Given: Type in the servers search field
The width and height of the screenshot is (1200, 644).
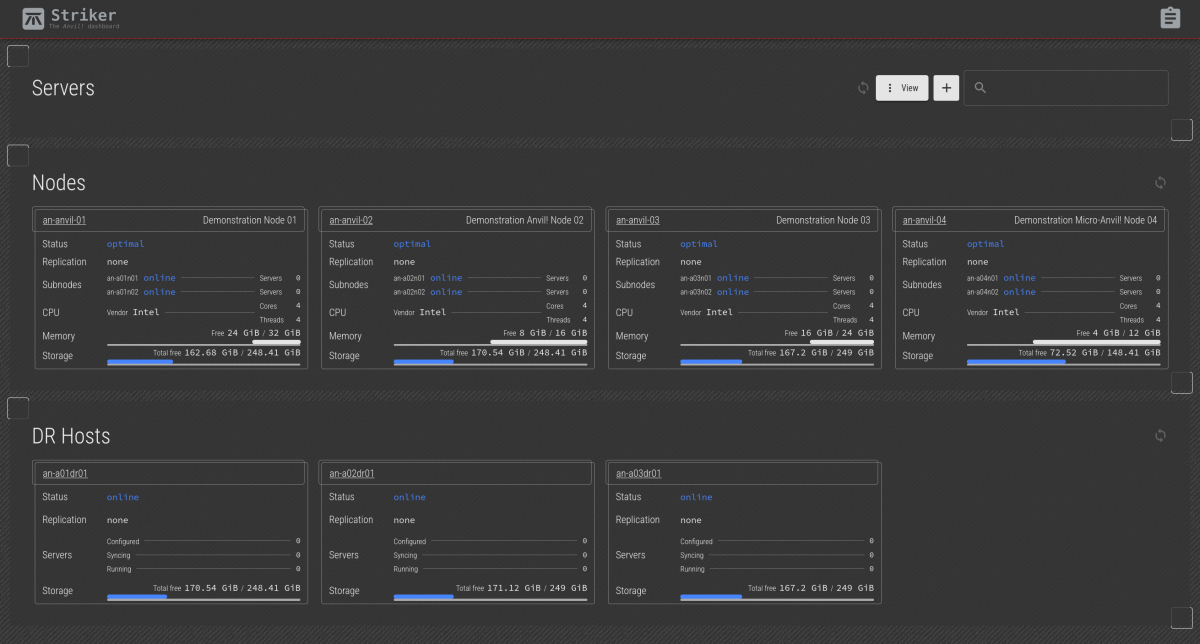Looking at the screenshot, I should tap(1075, 88).
